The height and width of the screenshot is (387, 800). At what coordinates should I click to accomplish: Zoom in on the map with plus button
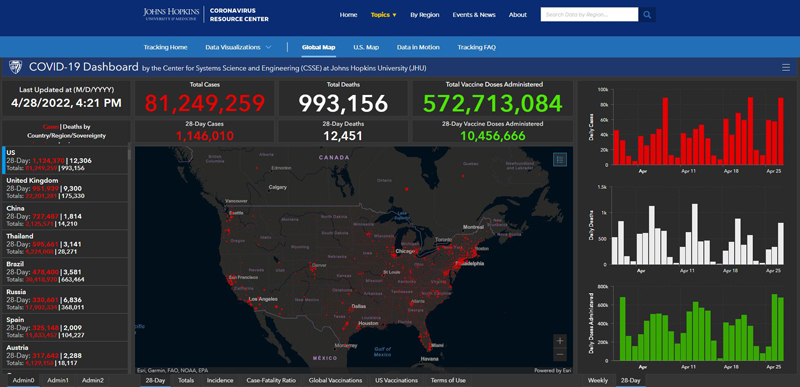pyautogui.click(x=560, y=341)
